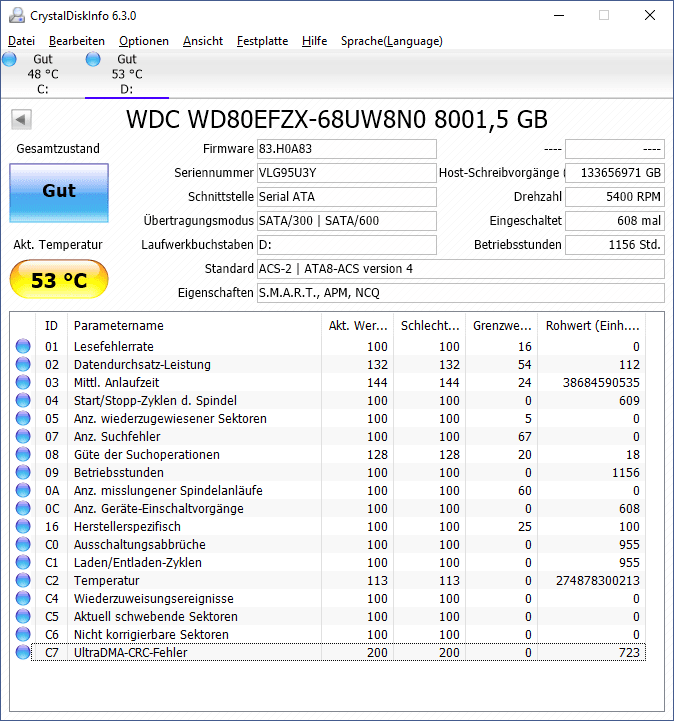Click the status orb of Ausschaltungsabbrüche row
Image resolution: width=674 pixels, height=721 pixels.
tap(23, 544)
